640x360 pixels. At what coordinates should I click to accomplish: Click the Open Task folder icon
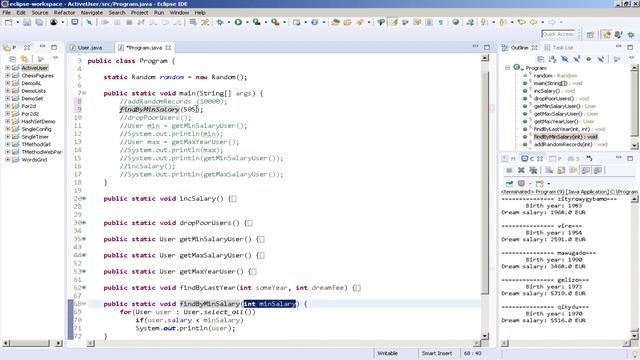coord(347,22)
